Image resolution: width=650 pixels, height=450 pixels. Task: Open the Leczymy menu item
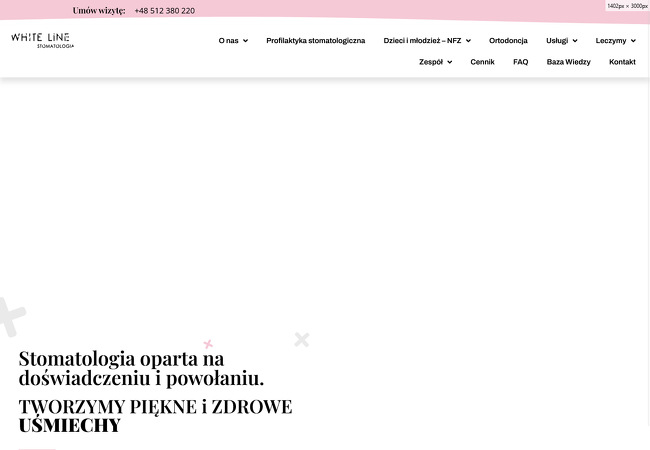pyautogui.click(x=611, y=41)
